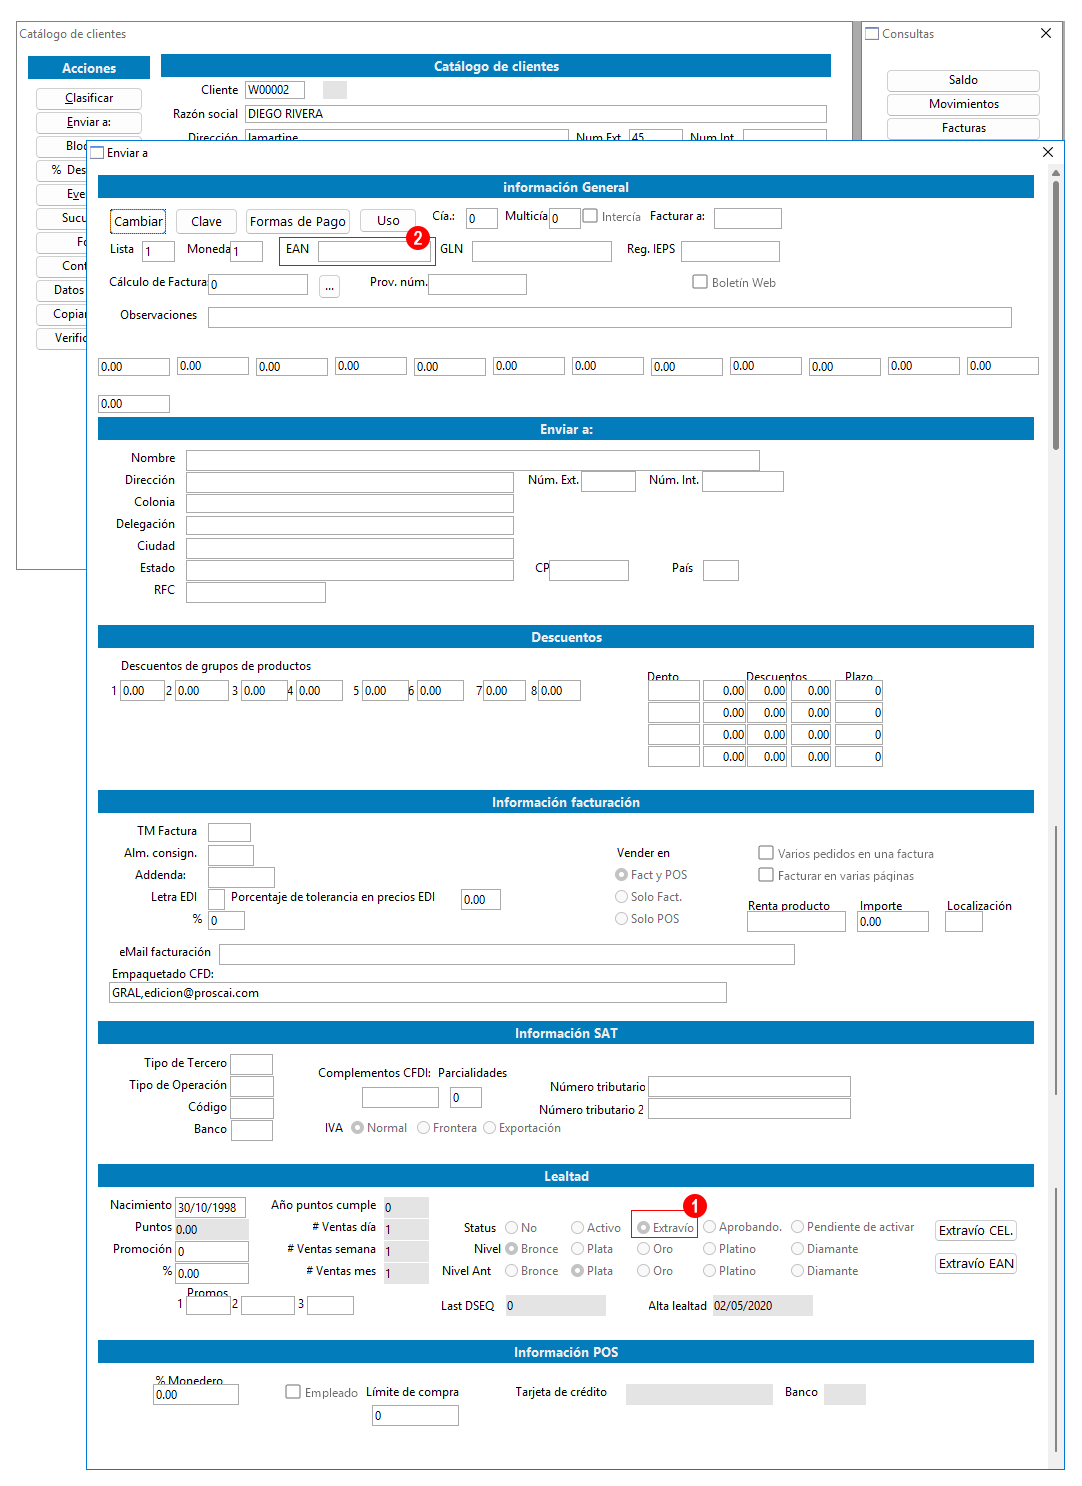The width and height of the screenshot is (1082, 1486).
Task: Toggle the Empleado checkbox
Action: point(293,1392)
